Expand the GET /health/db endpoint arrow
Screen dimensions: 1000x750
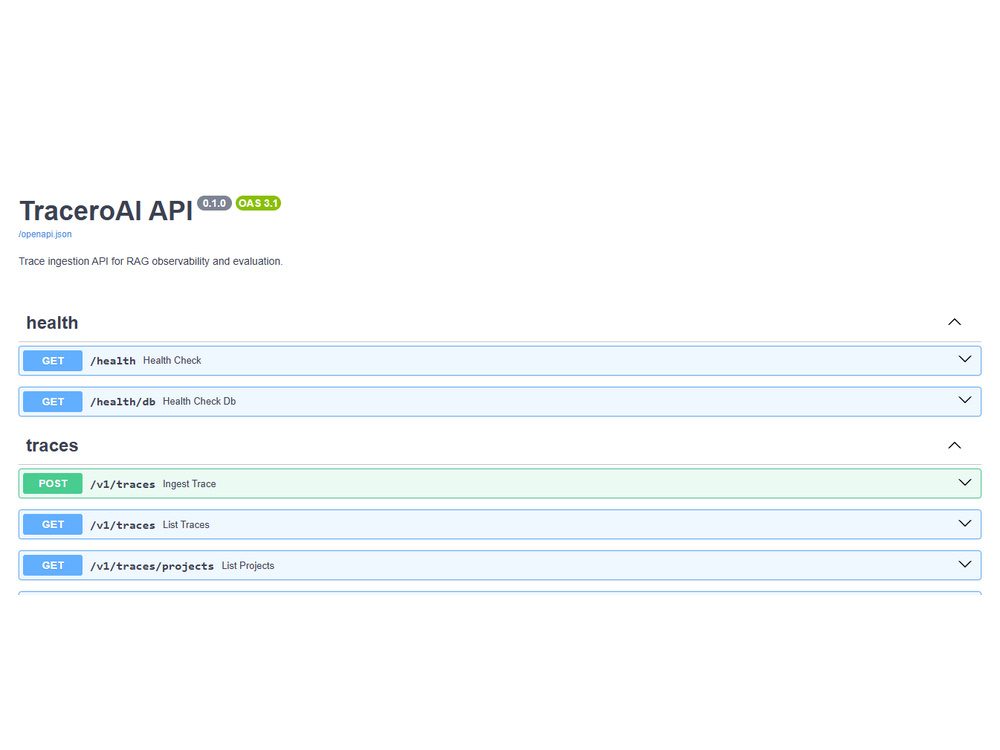coord(965,401)
